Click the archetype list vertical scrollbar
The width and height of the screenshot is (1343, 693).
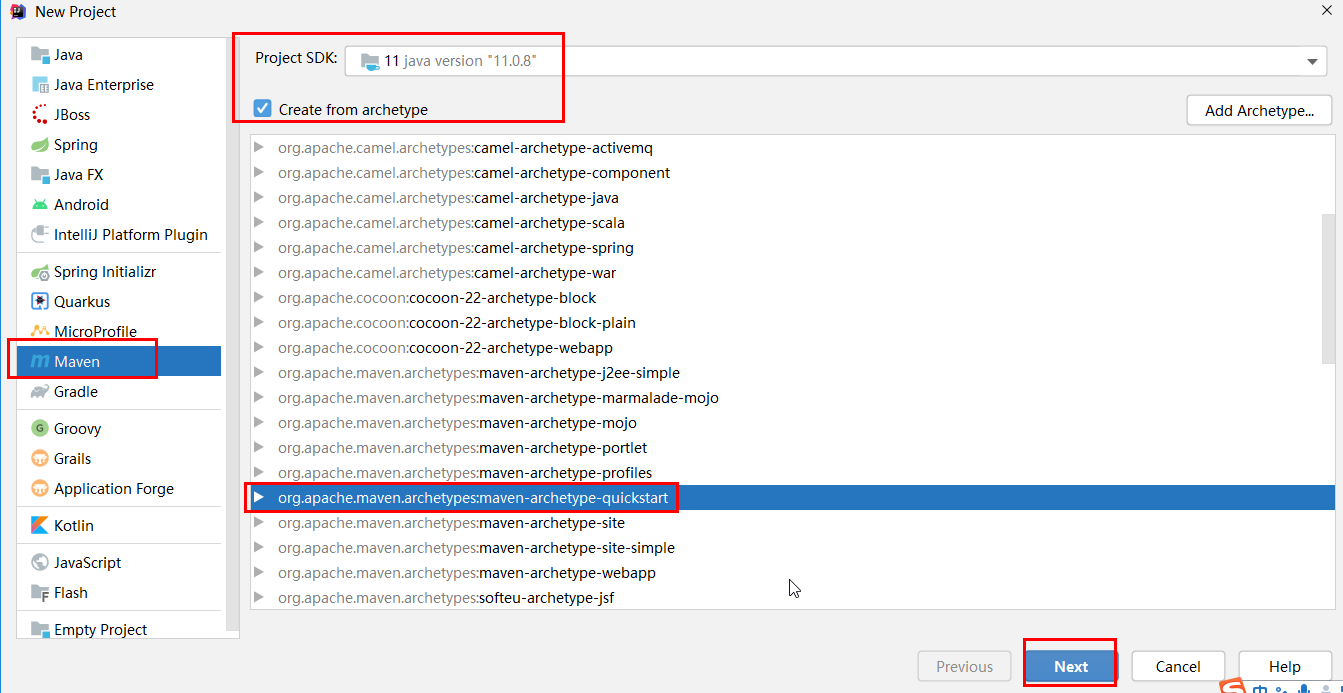coord(1328,288)
